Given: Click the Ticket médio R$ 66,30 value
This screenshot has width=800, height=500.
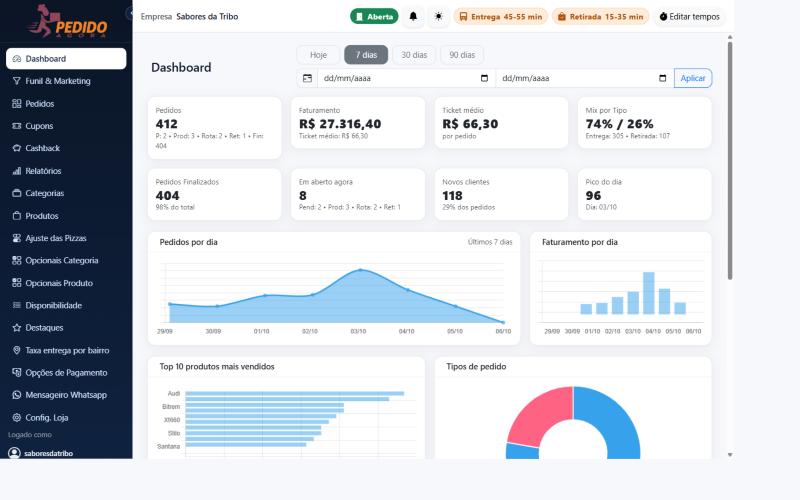Looking at the screenshot, I should coord(470,124).
